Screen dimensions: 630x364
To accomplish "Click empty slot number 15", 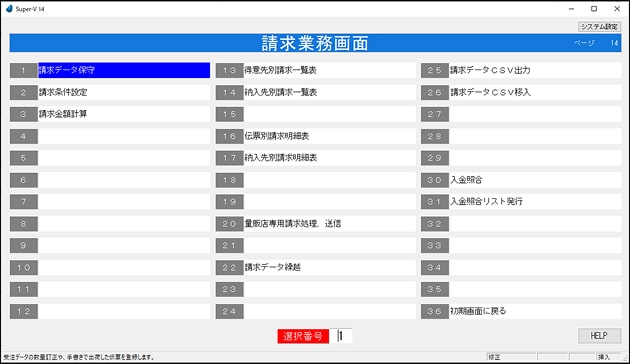I will pyautogui.click(x=229, y=114).
